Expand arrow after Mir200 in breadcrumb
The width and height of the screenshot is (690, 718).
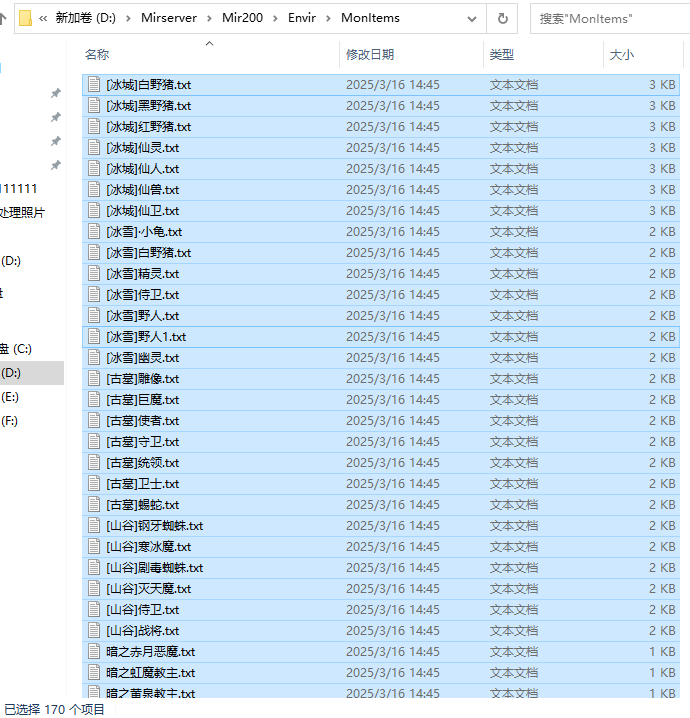click(275, 18)
